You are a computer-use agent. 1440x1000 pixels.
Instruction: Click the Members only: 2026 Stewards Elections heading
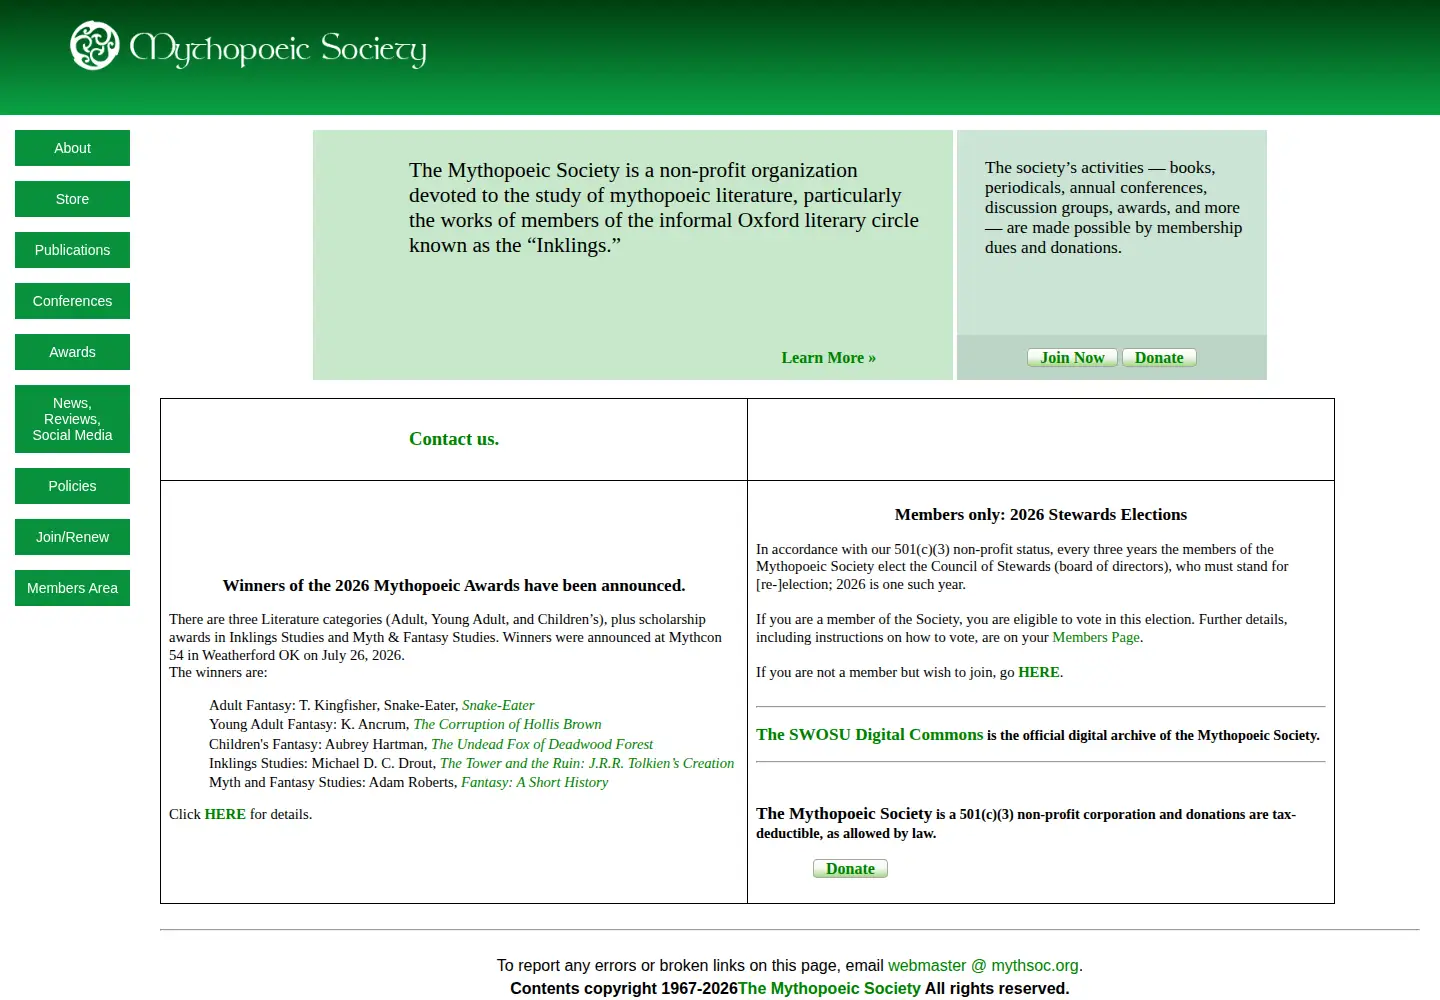tap(1041, 515)
